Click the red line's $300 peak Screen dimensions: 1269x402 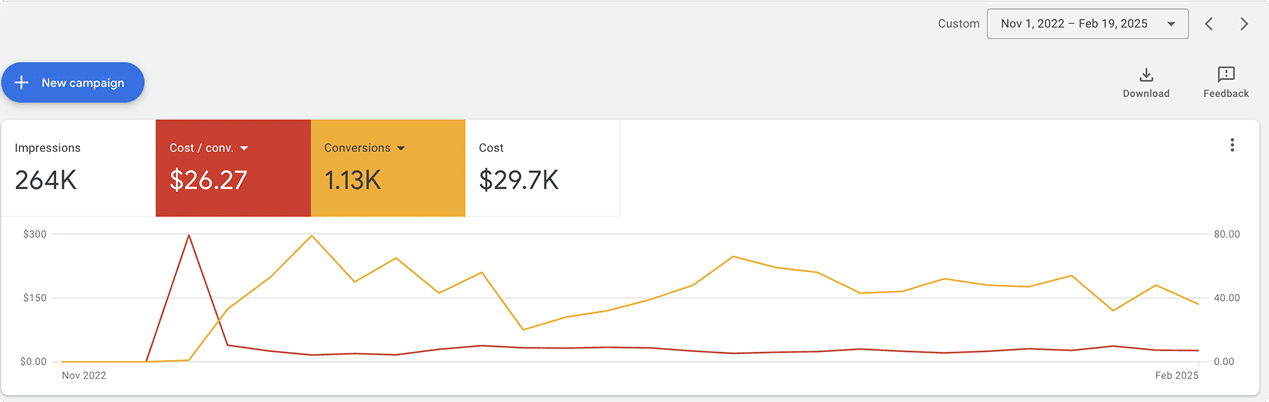pyautogui.click(x=189, y=236)
